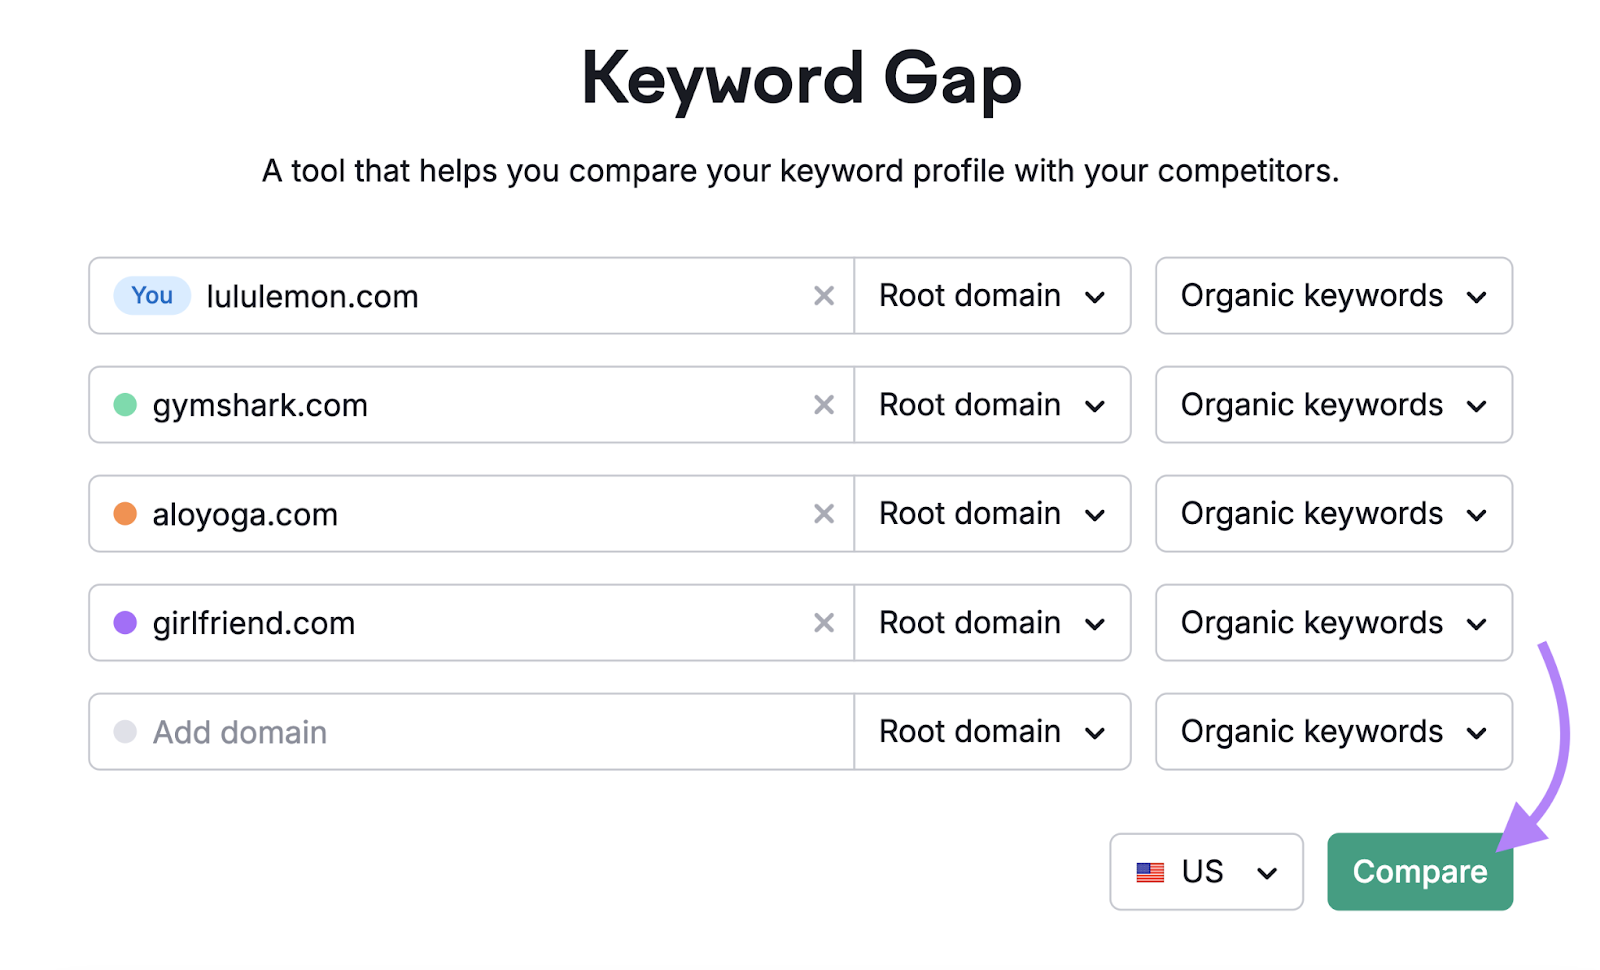Focus the Add domain input field

tap(471, 732)
